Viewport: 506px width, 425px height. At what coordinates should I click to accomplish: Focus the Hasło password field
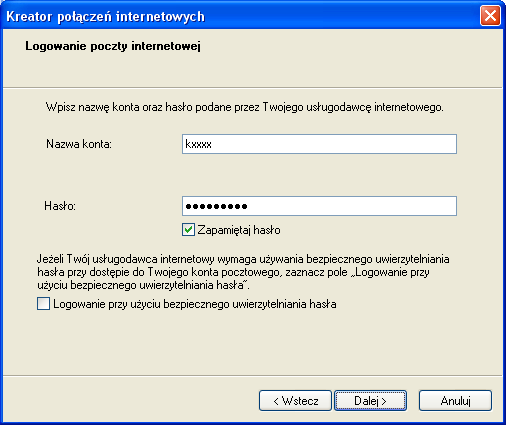tap(319, 206)
